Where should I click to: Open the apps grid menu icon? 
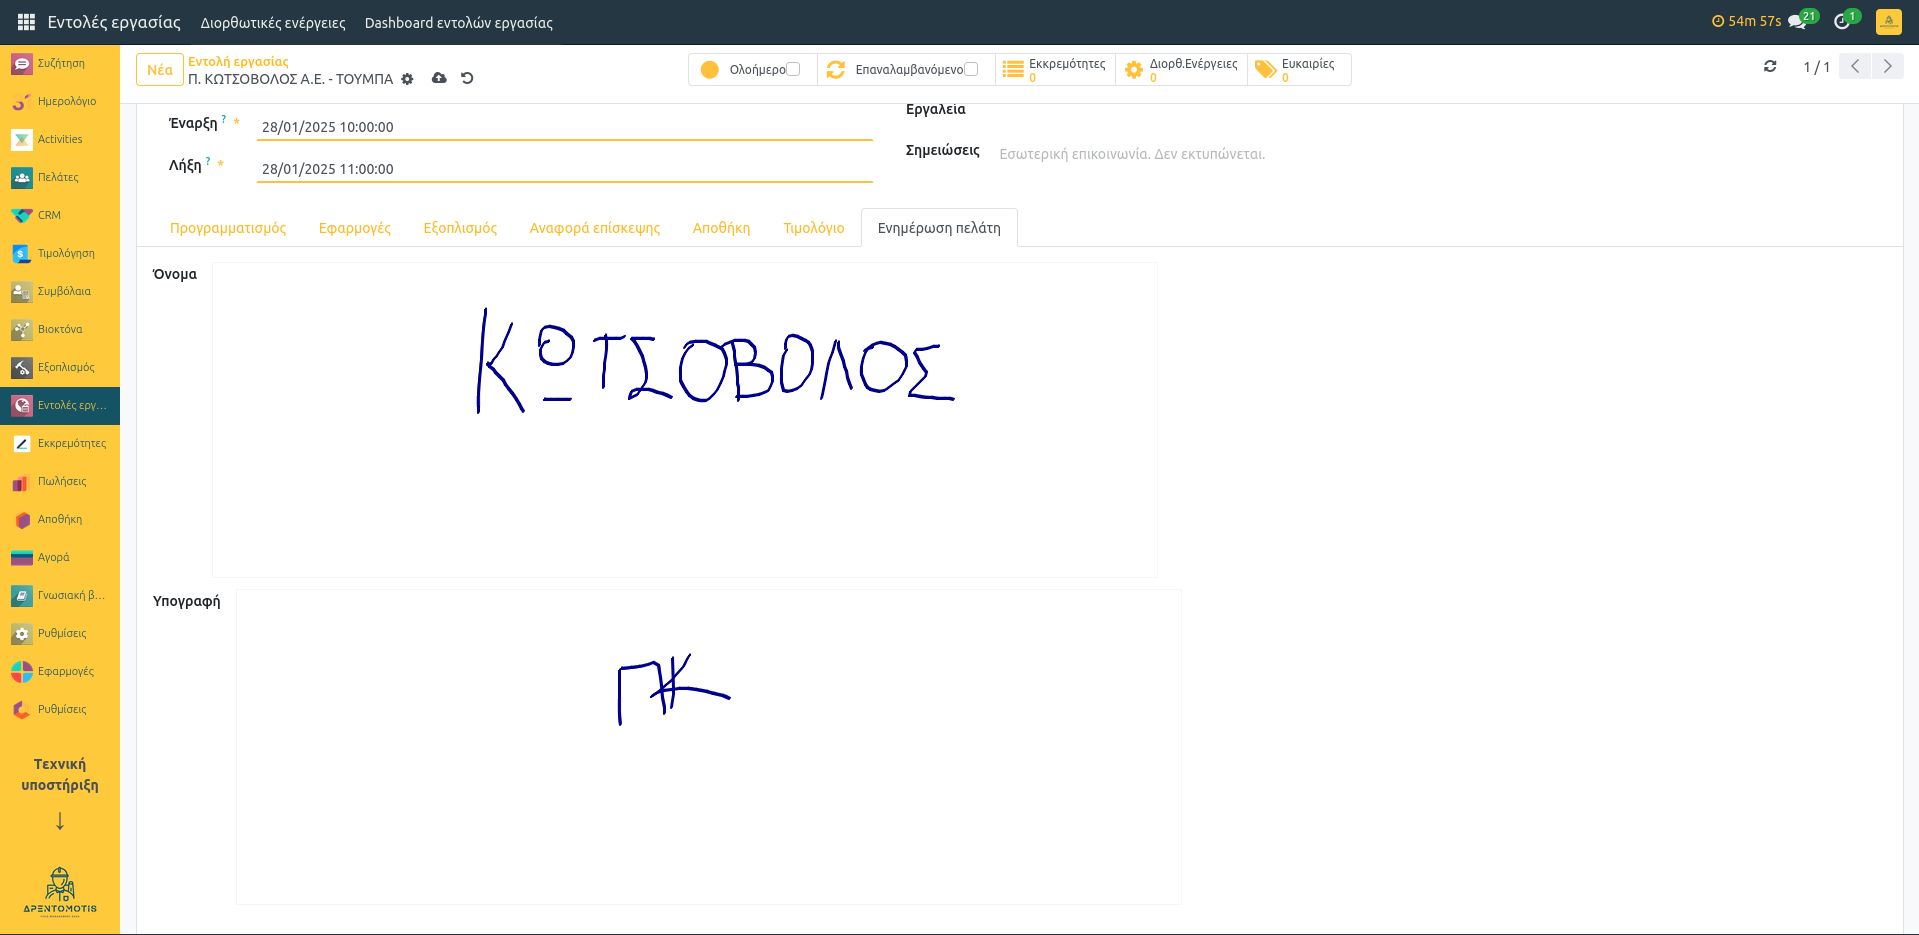point(26,22)
